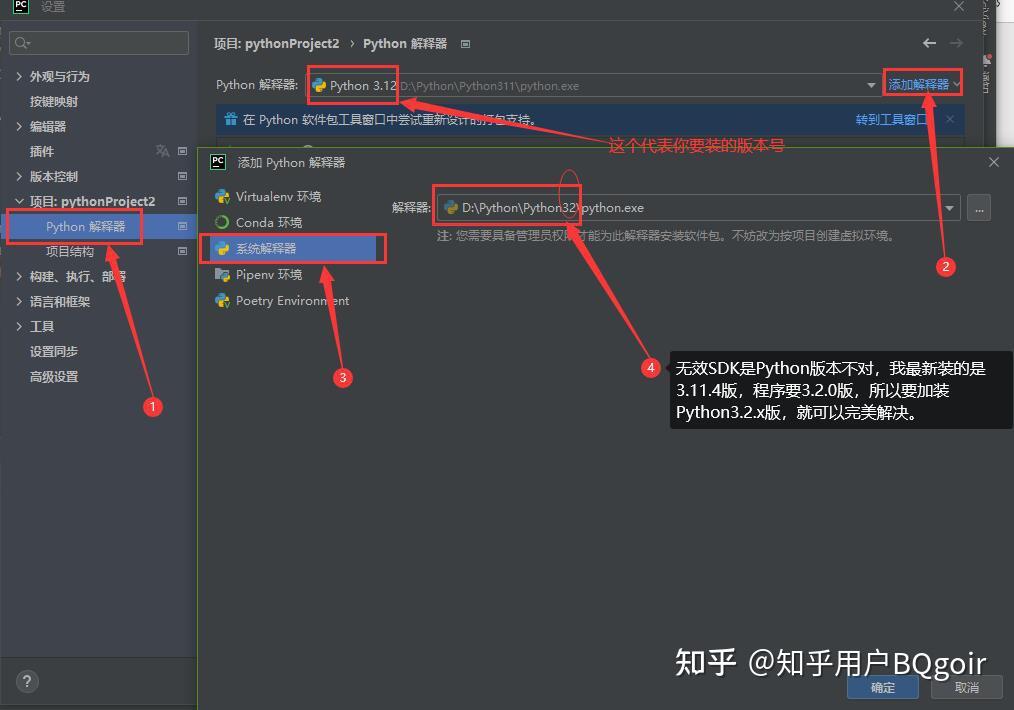Select the Virtualenv 环境 option icon
The height and width of the screenshot is (710, 1014).
point(221,196)
